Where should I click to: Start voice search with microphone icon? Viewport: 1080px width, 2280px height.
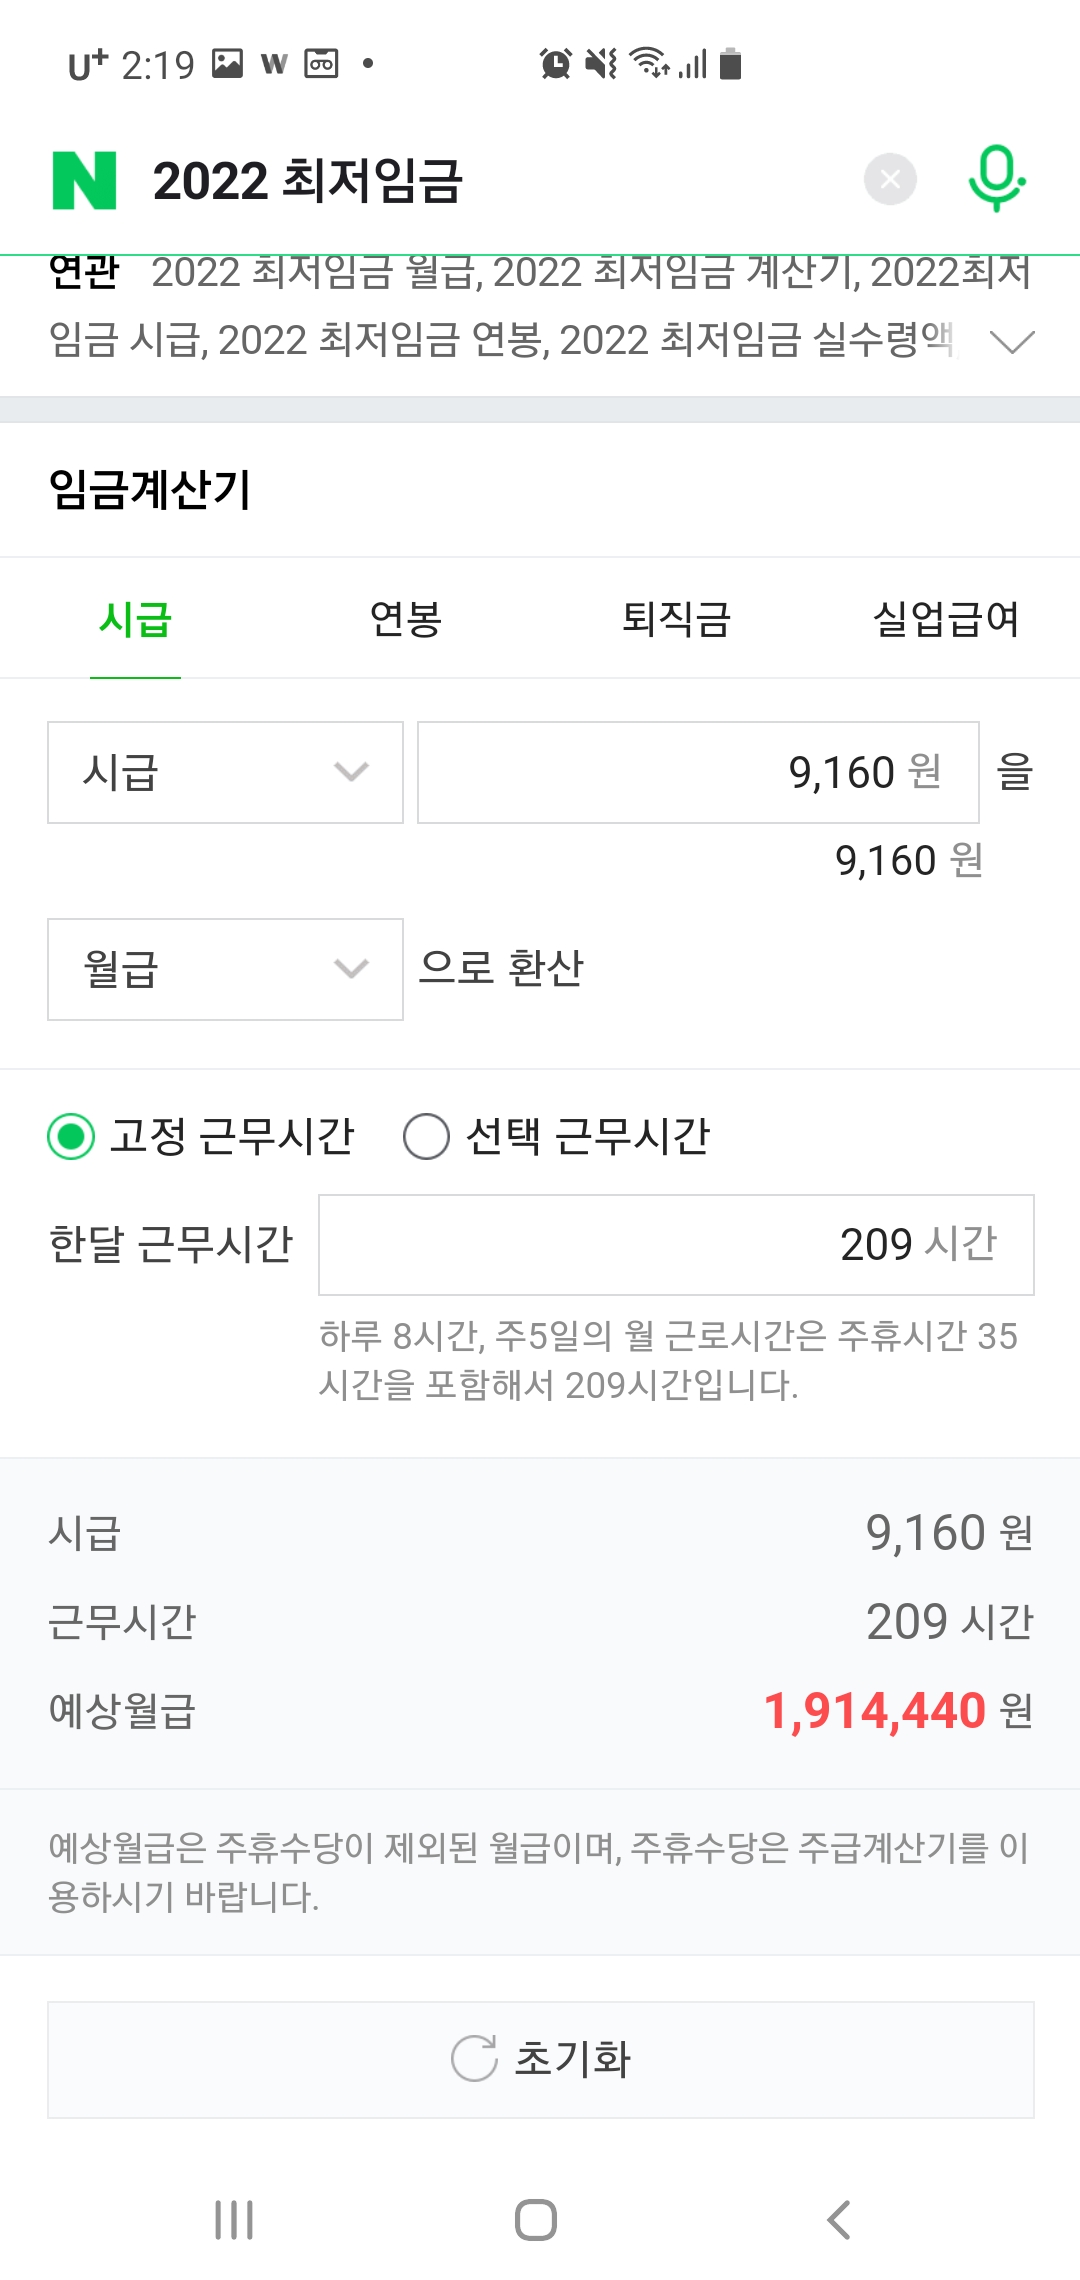click(997, 178)
